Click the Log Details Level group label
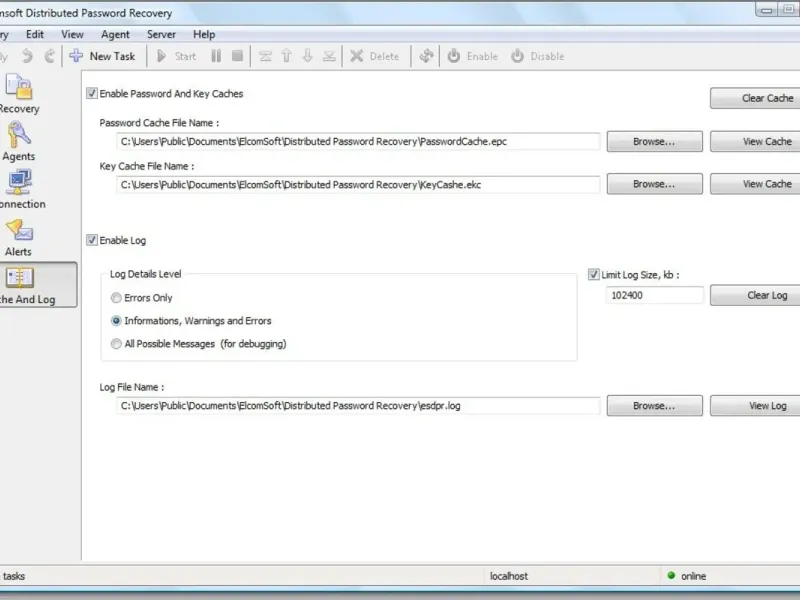 [145, 274]
